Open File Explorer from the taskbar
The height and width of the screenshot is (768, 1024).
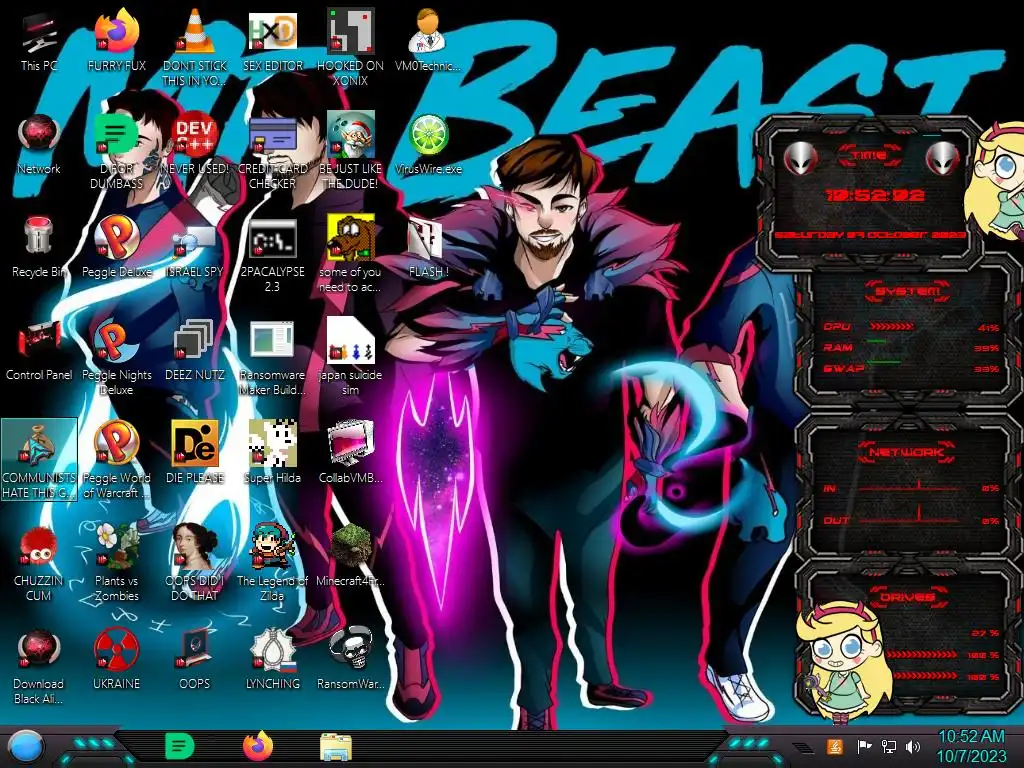336,747
